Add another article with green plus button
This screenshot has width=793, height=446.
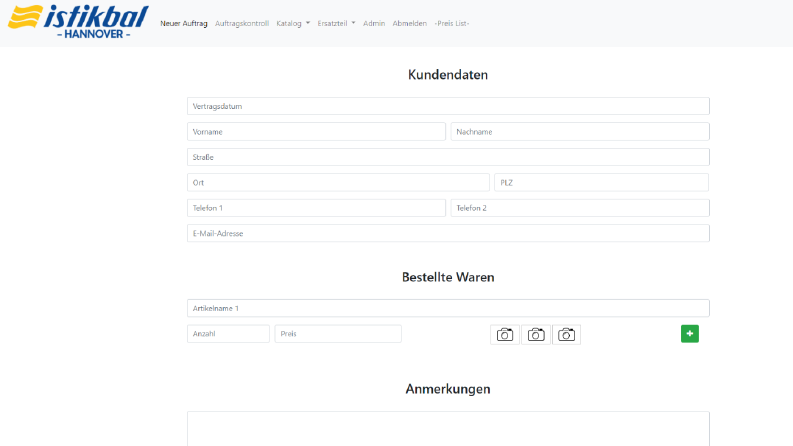coord(690,334)
